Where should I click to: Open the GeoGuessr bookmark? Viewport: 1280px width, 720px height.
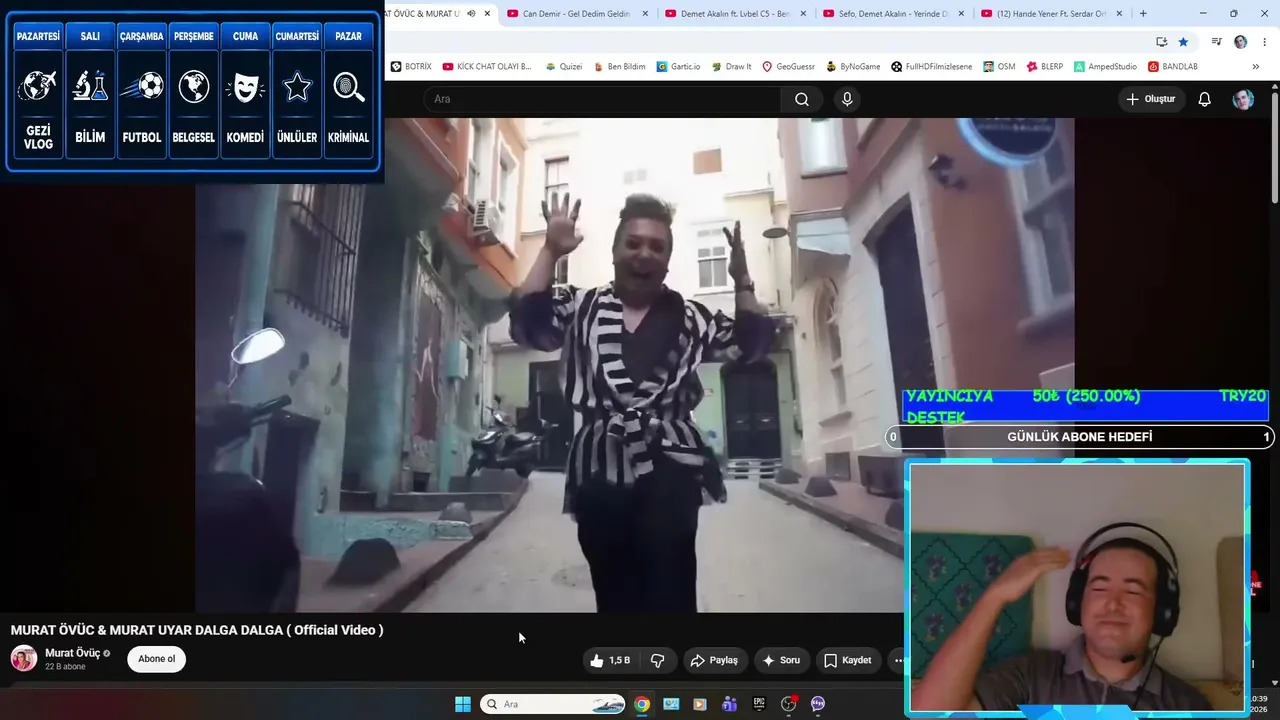[788, 67]
